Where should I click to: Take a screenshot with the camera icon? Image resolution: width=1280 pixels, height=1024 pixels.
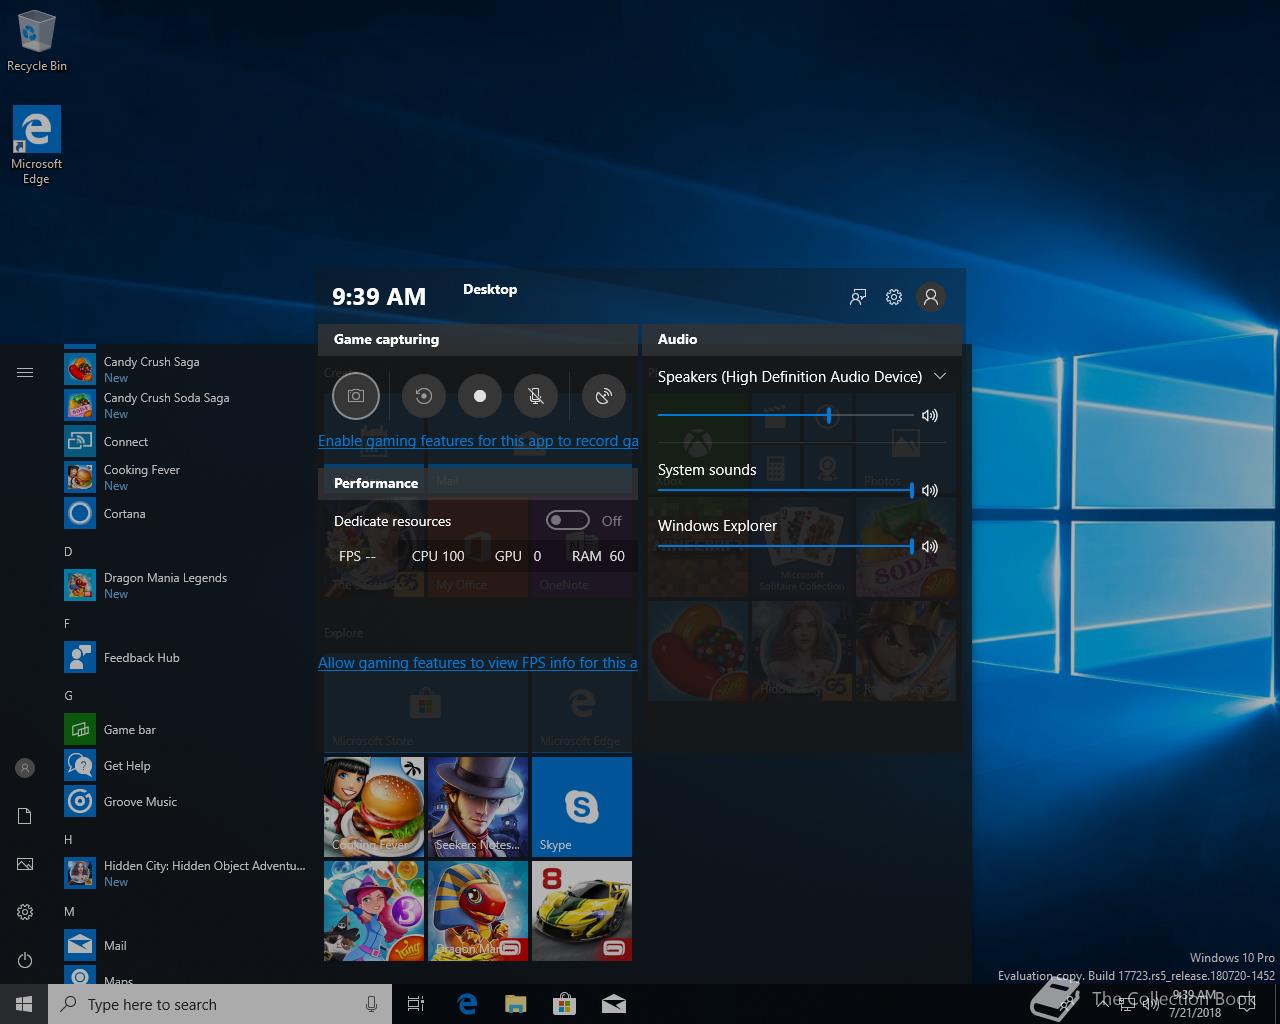click(x=356, y=396)
